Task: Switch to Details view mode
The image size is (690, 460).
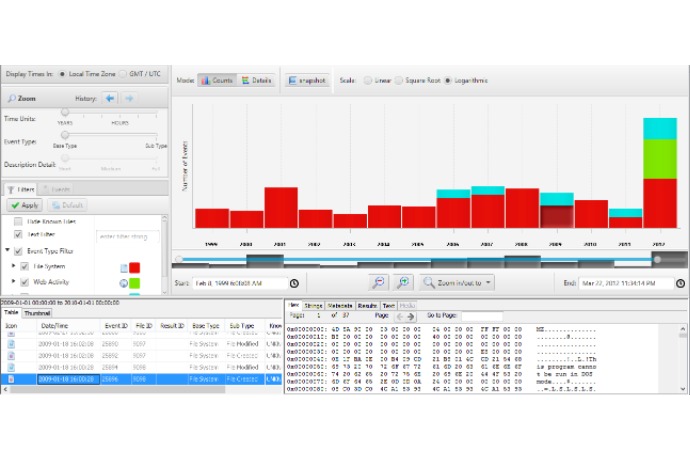Action: point(256,80)
